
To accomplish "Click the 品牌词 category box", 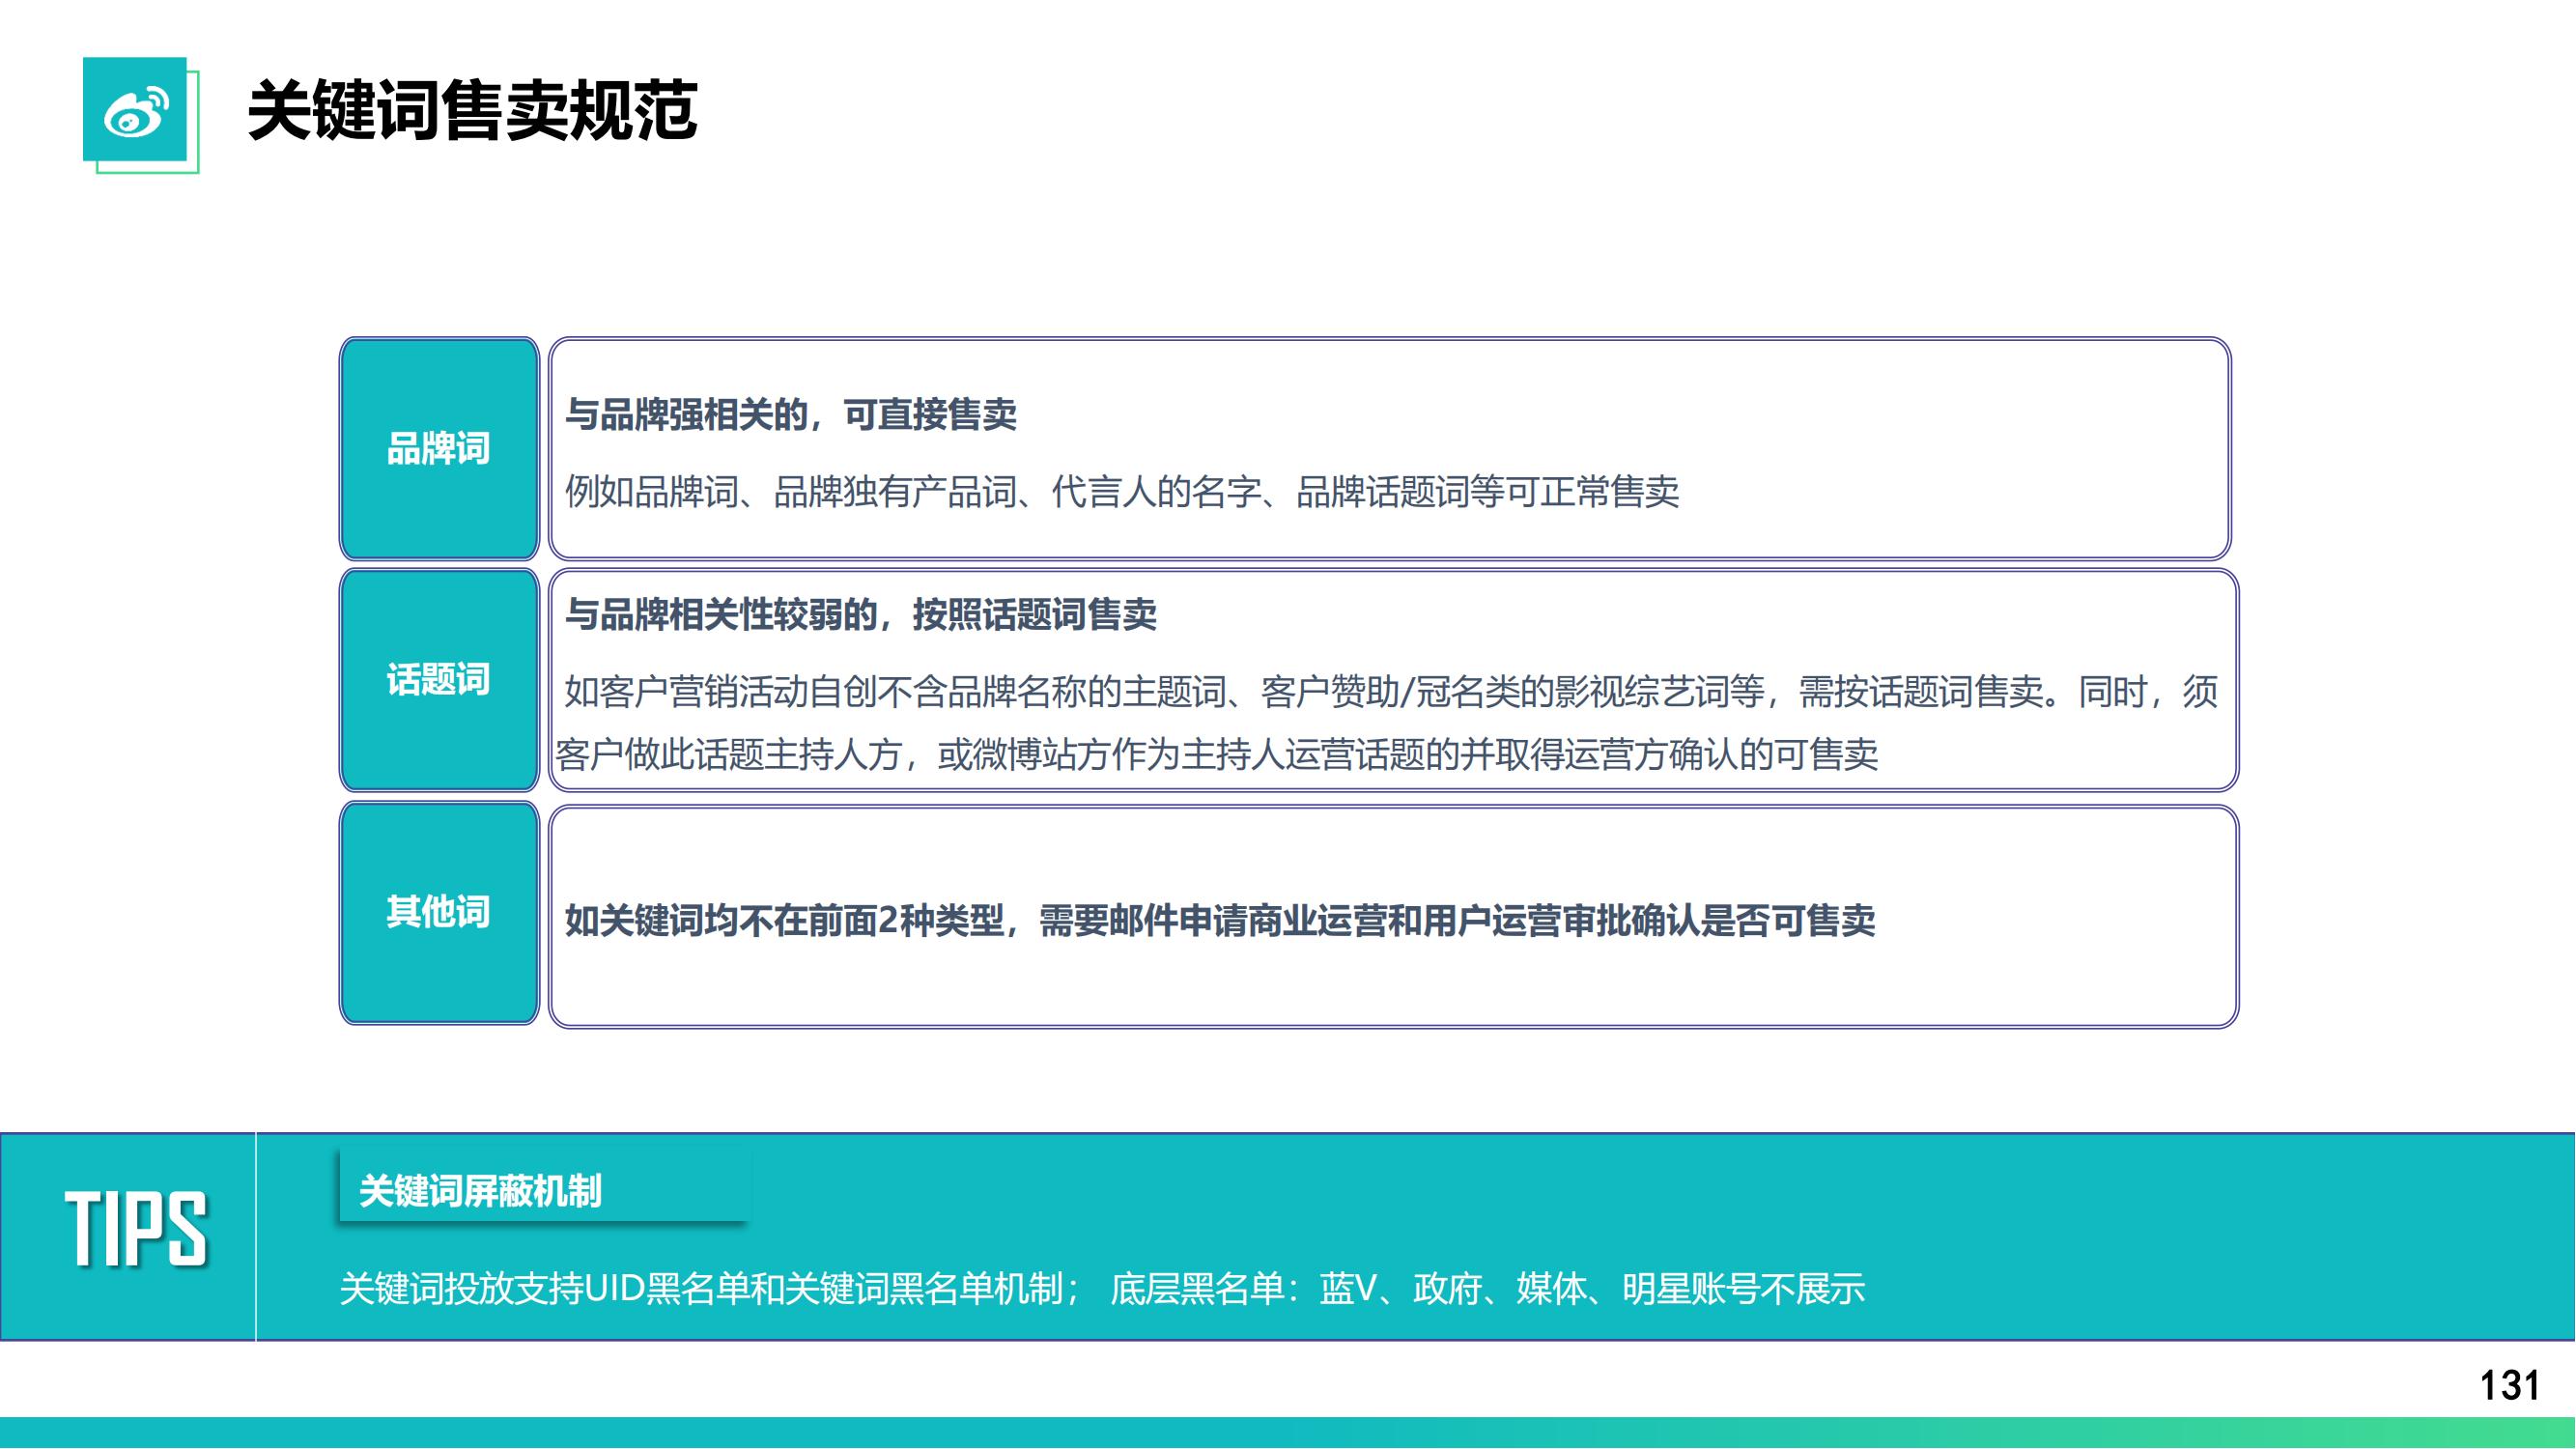I will point(439,448).
